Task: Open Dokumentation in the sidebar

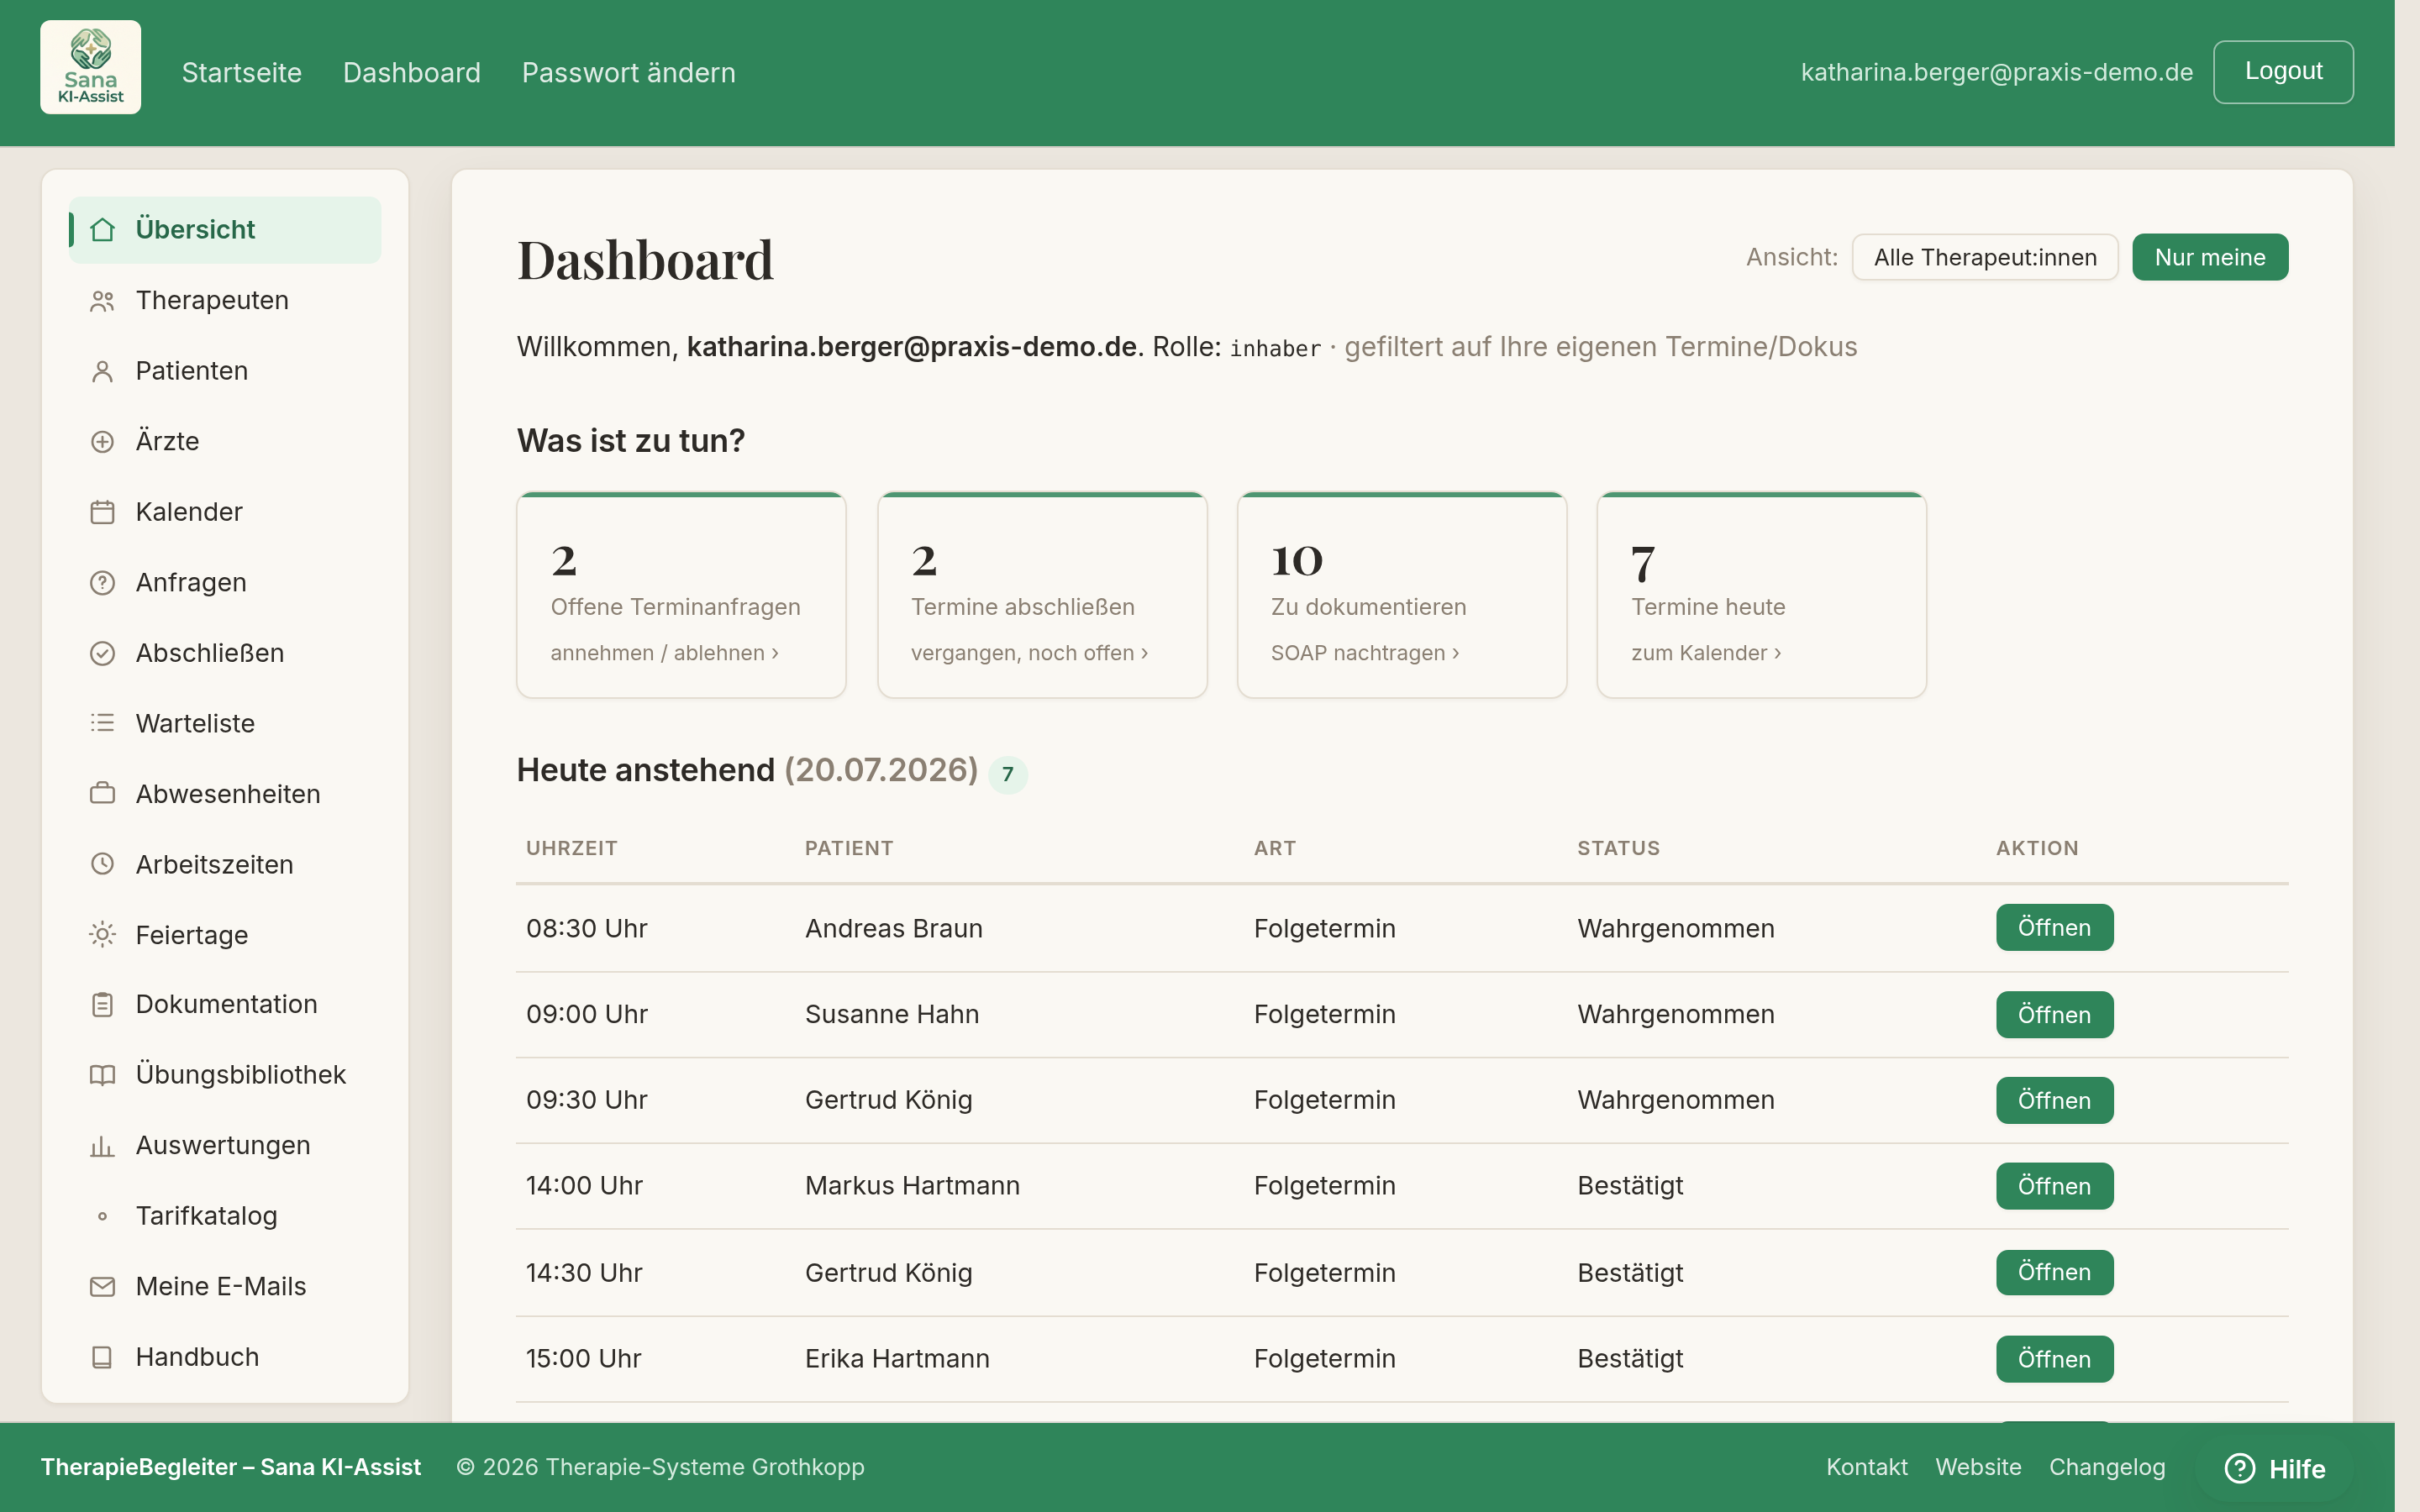Action: point(224,1005)
